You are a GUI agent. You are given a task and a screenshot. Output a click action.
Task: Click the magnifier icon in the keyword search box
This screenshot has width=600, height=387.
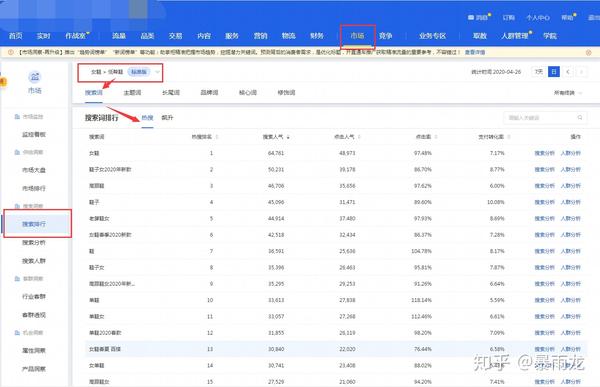click(x=580, y=118)
